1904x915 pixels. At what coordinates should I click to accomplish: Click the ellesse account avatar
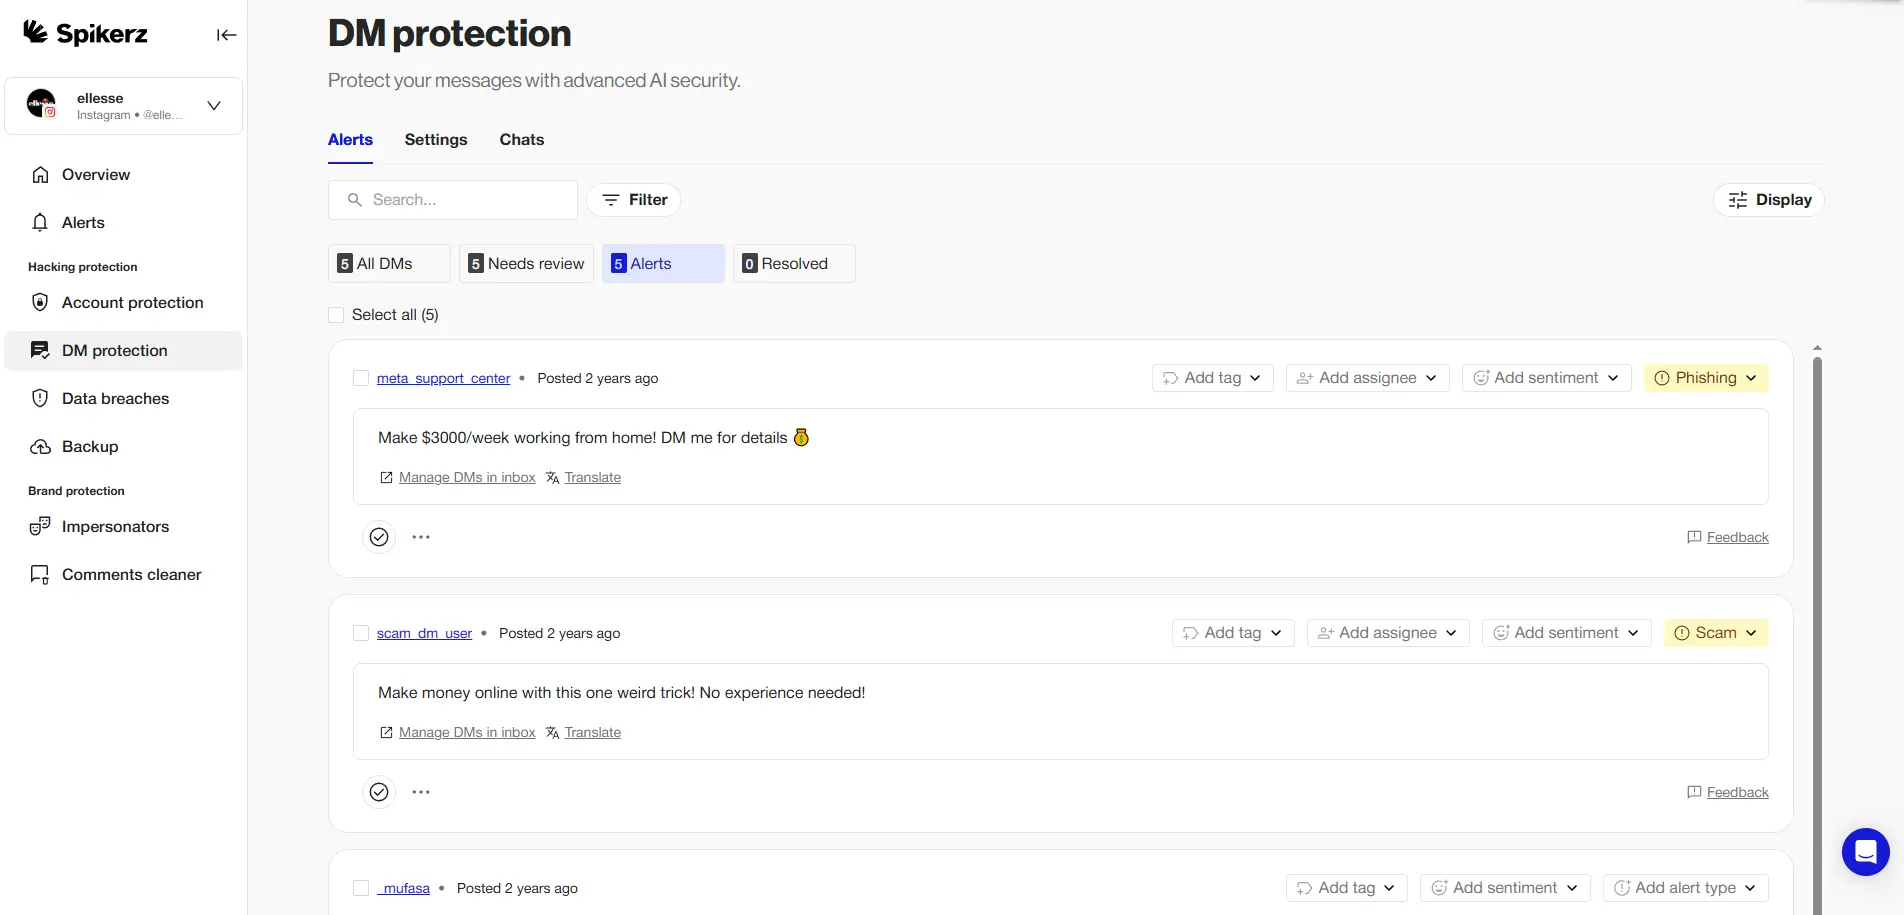click(41, 104)
